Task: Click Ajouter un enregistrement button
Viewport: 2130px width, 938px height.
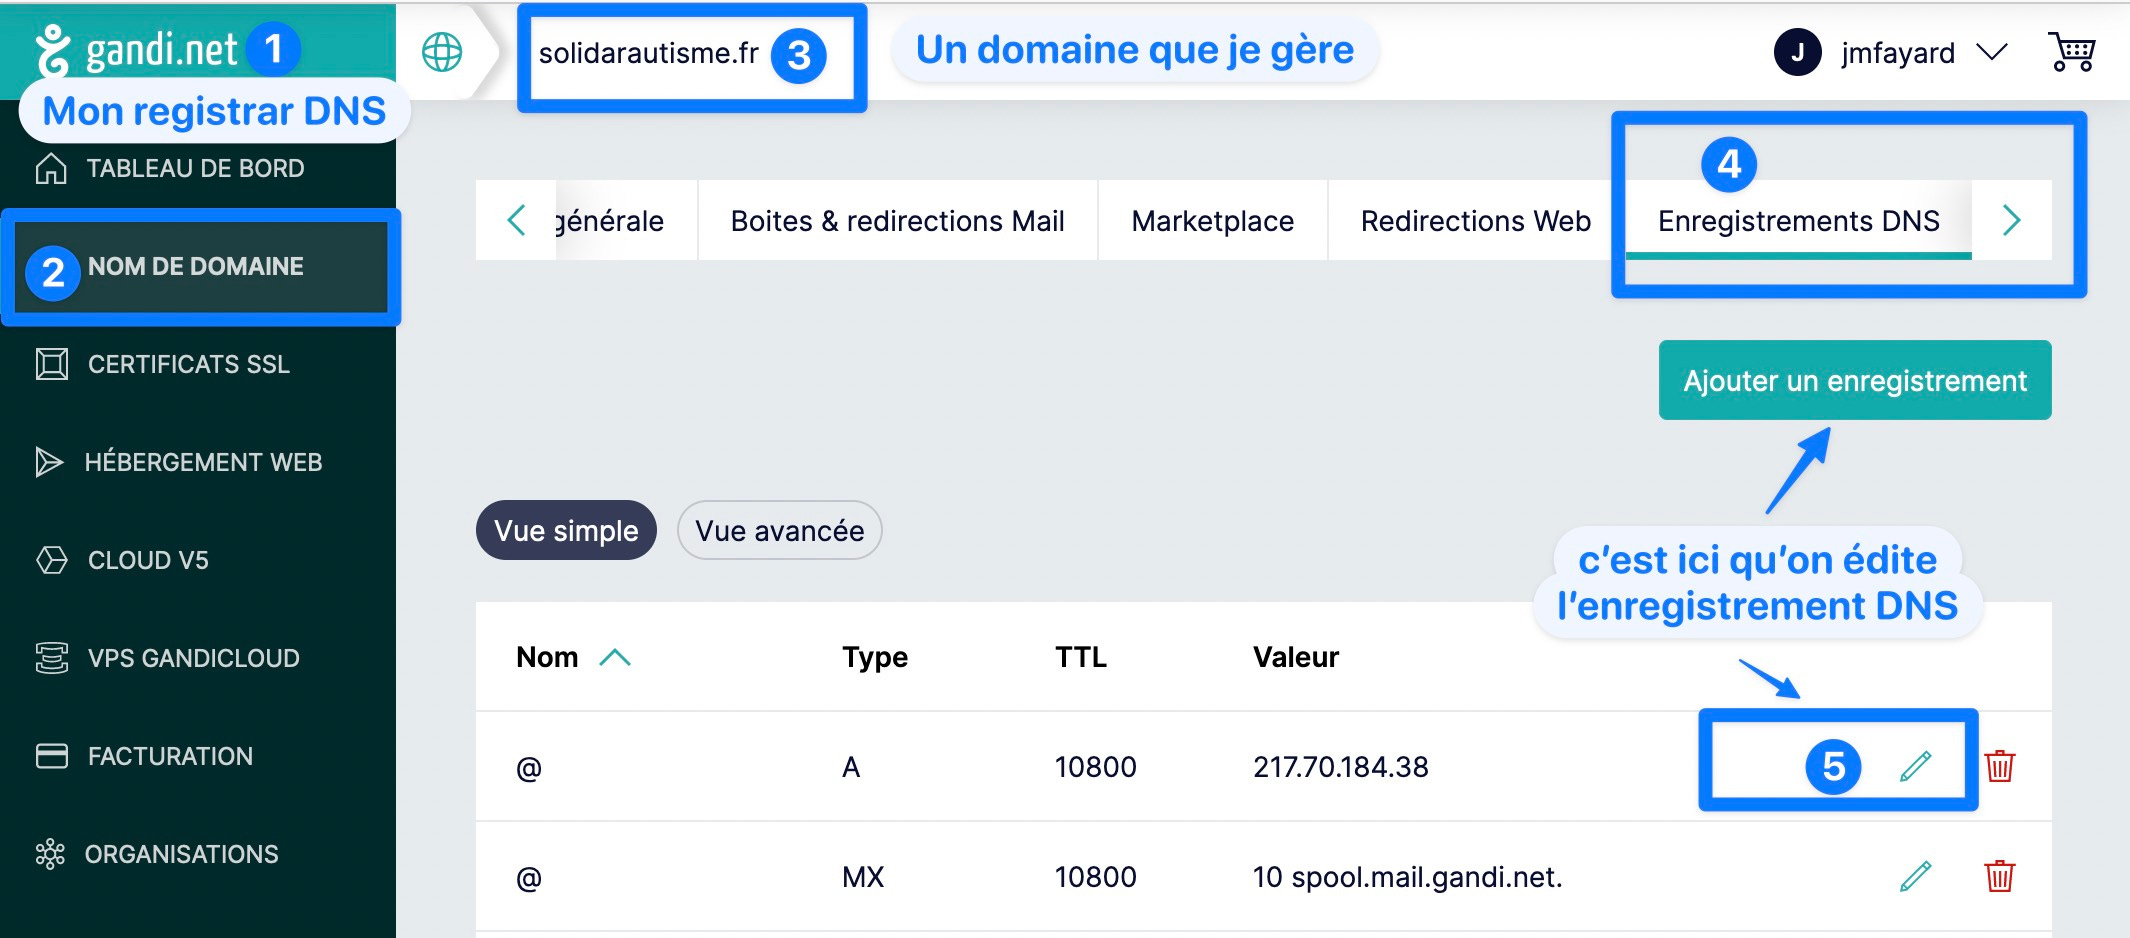Action: point(1855,380)
